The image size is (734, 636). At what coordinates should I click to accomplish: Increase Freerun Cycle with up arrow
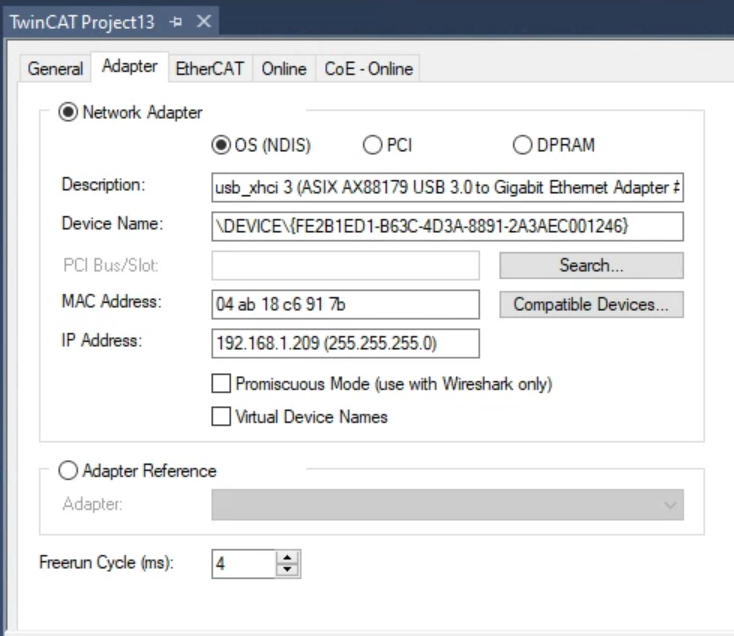click(x=287, y=557)
